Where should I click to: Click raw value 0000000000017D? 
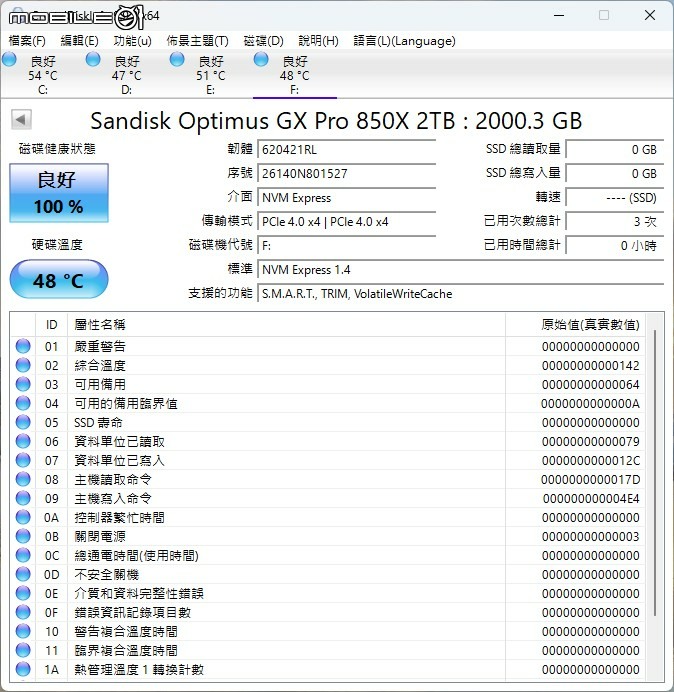(591, 479)
